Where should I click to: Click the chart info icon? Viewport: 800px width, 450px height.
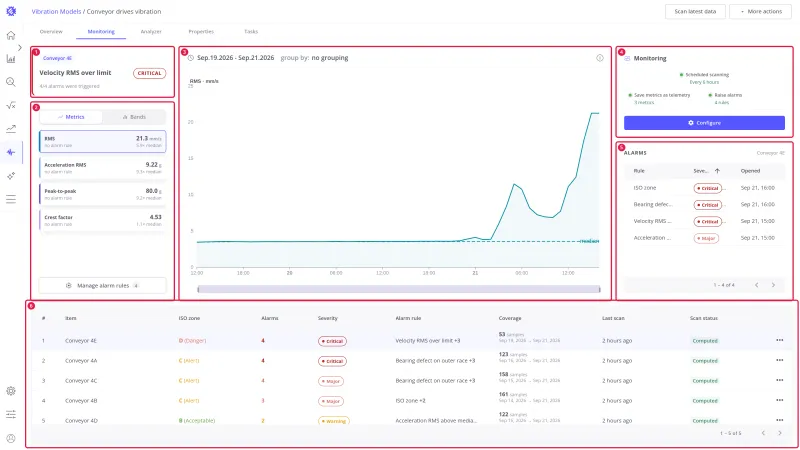(x=600, y=58)
